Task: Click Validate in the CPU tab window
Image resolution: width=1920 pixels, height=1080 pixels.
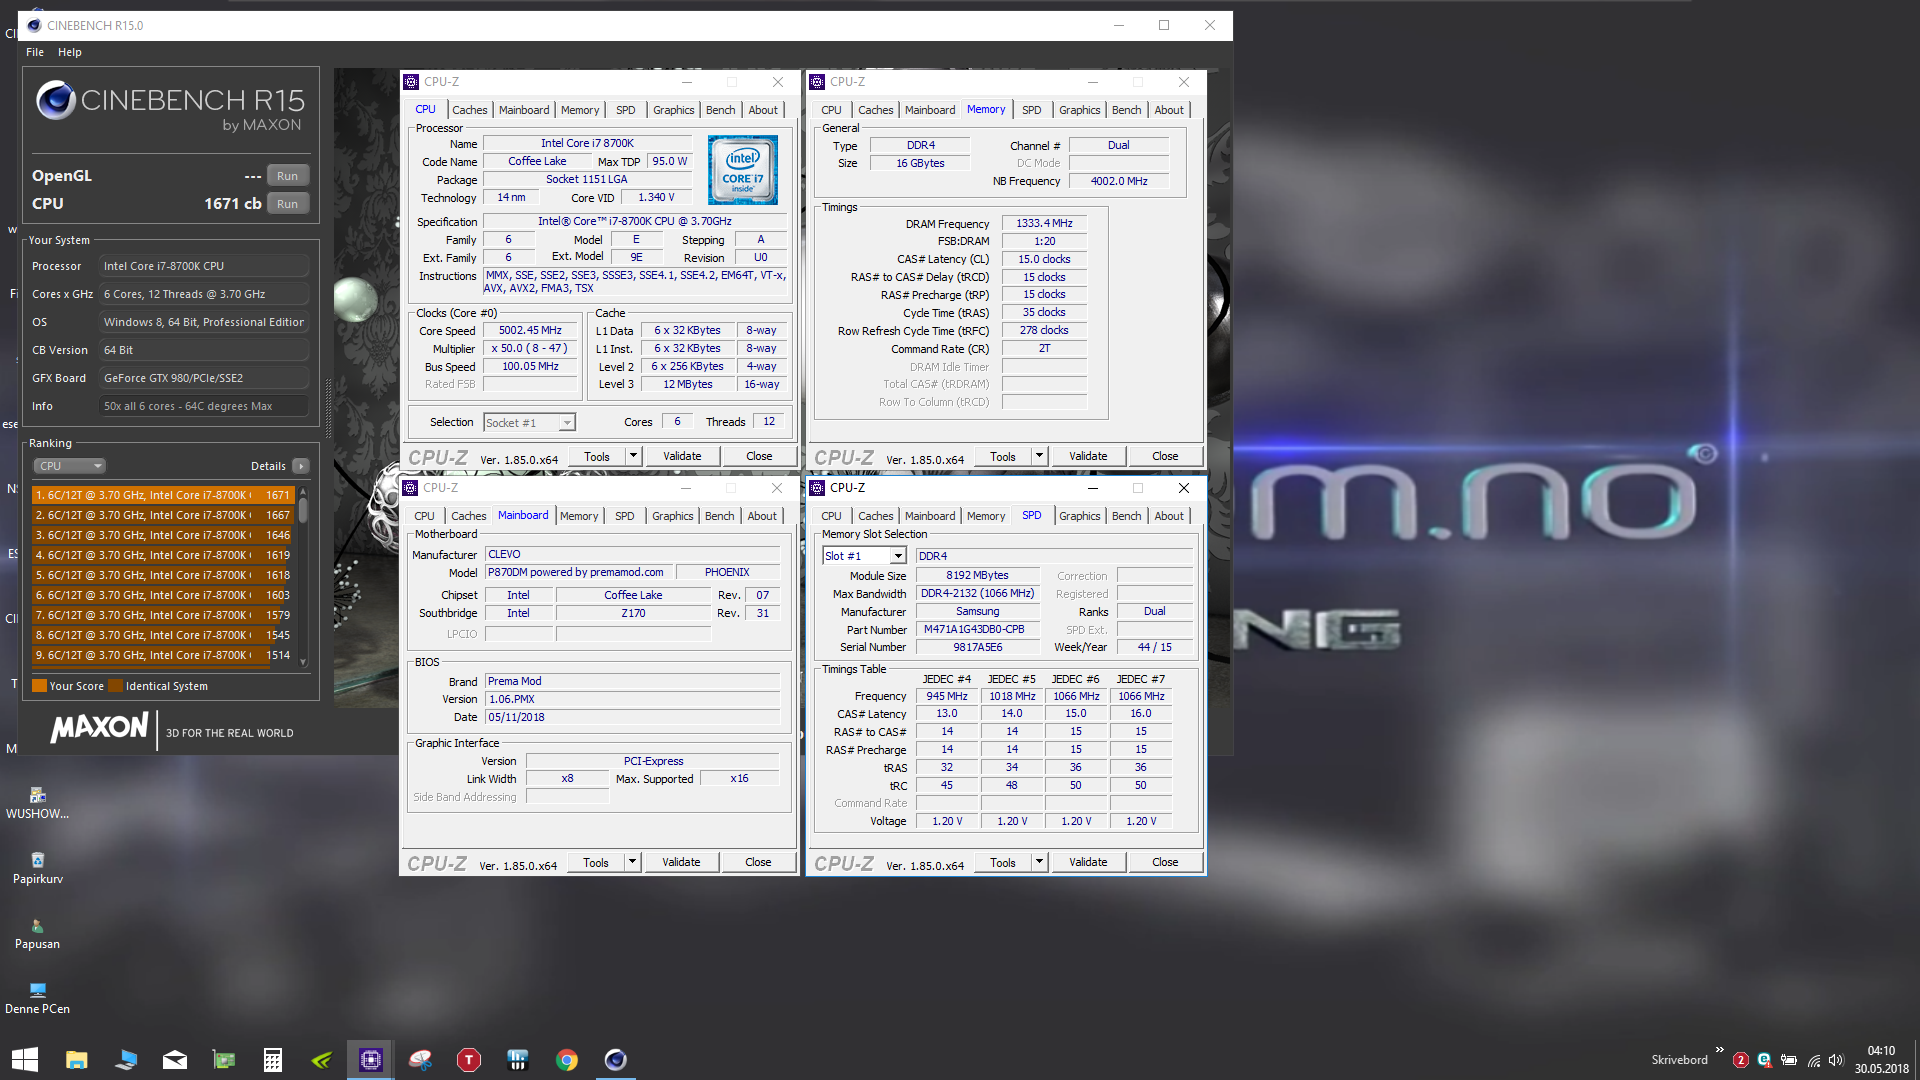Action: pos(682,456)
